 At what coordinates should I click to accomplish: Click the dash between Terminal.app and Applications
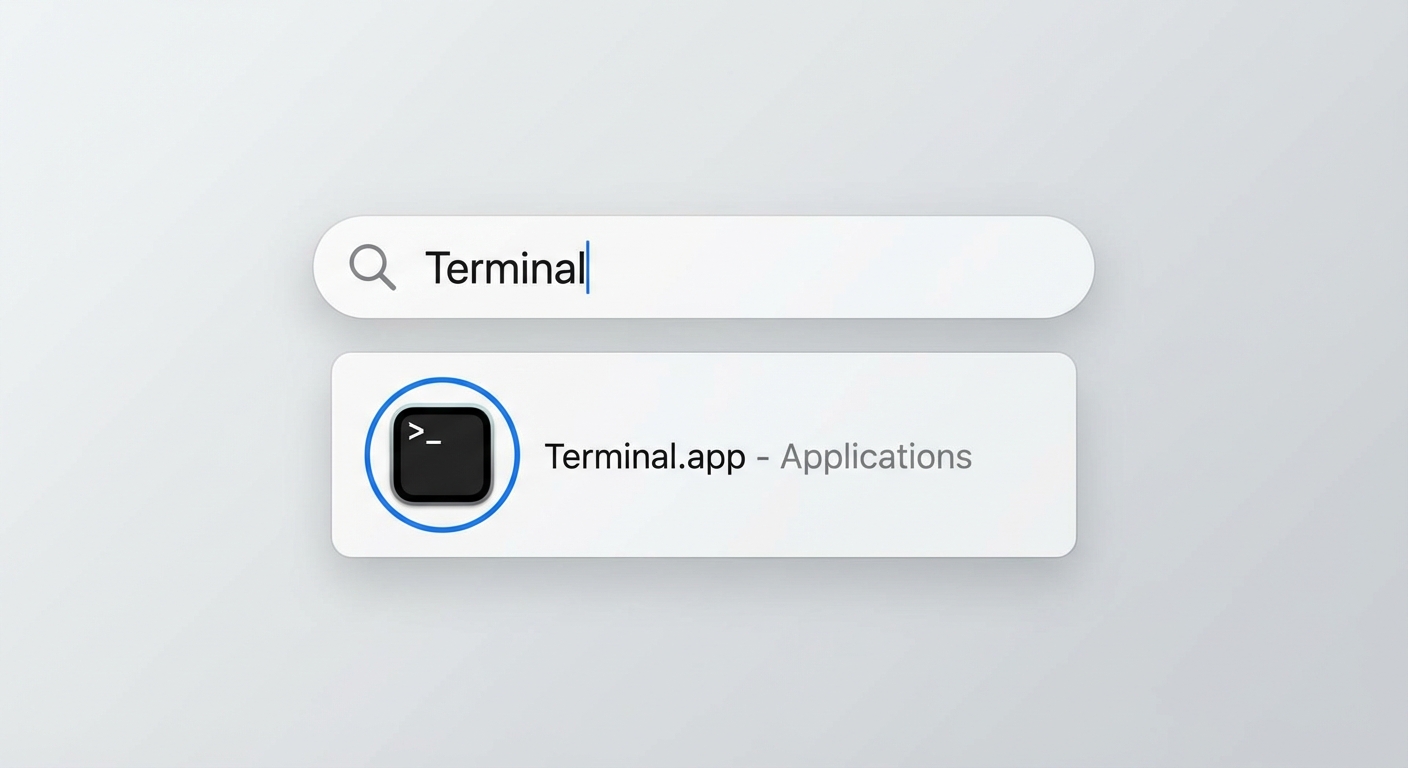[763, 458]
